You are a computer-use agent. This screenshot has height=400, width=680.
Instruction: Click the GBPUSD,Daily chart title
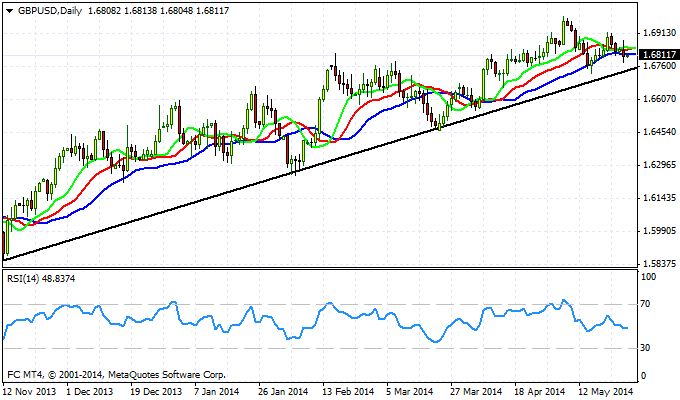point(49,11)
